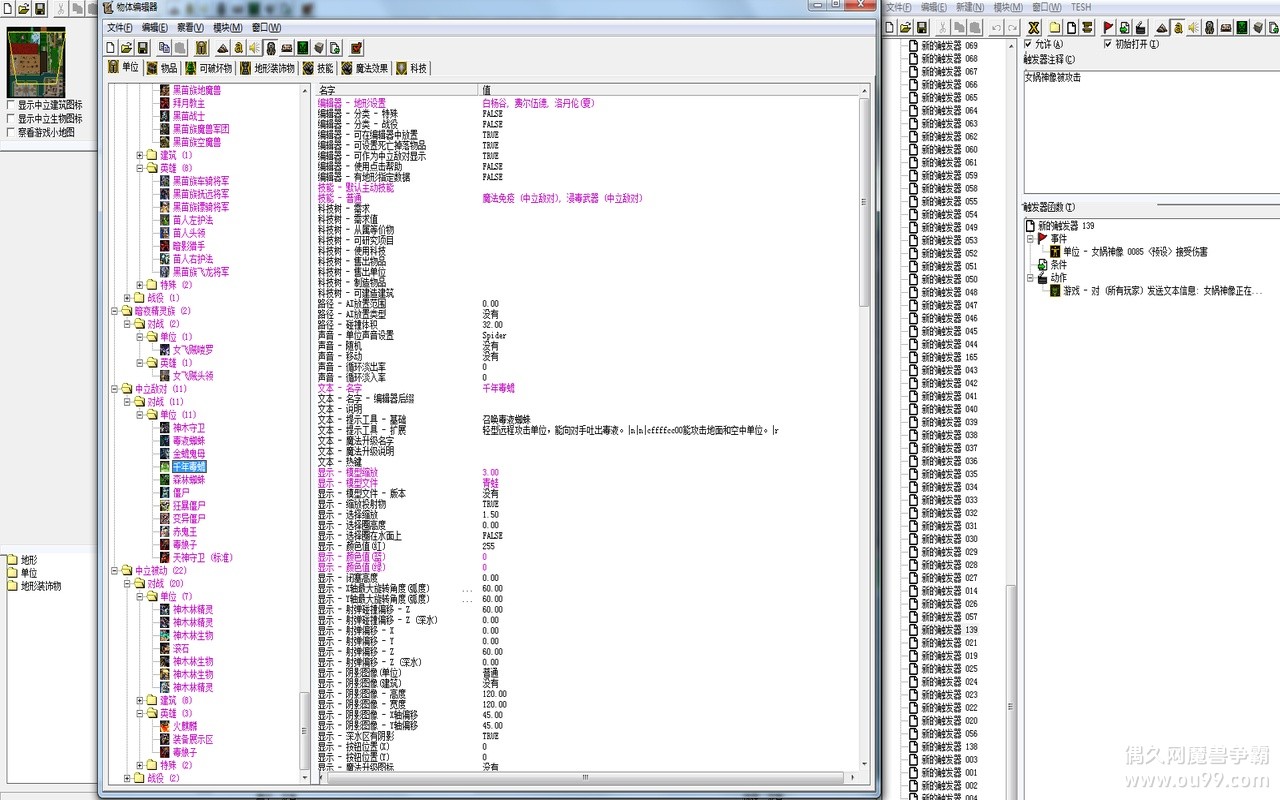Select 火麒麟 hero in tree

click(185, 727)
